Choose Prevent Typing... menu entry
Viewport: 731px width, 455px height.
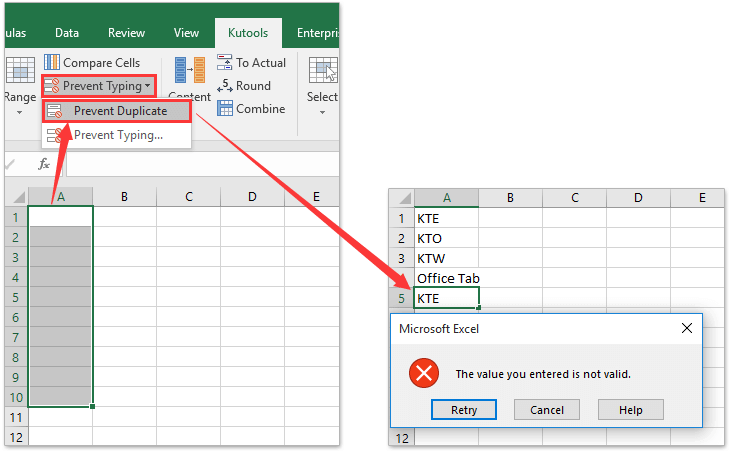[x=117, y=135]
